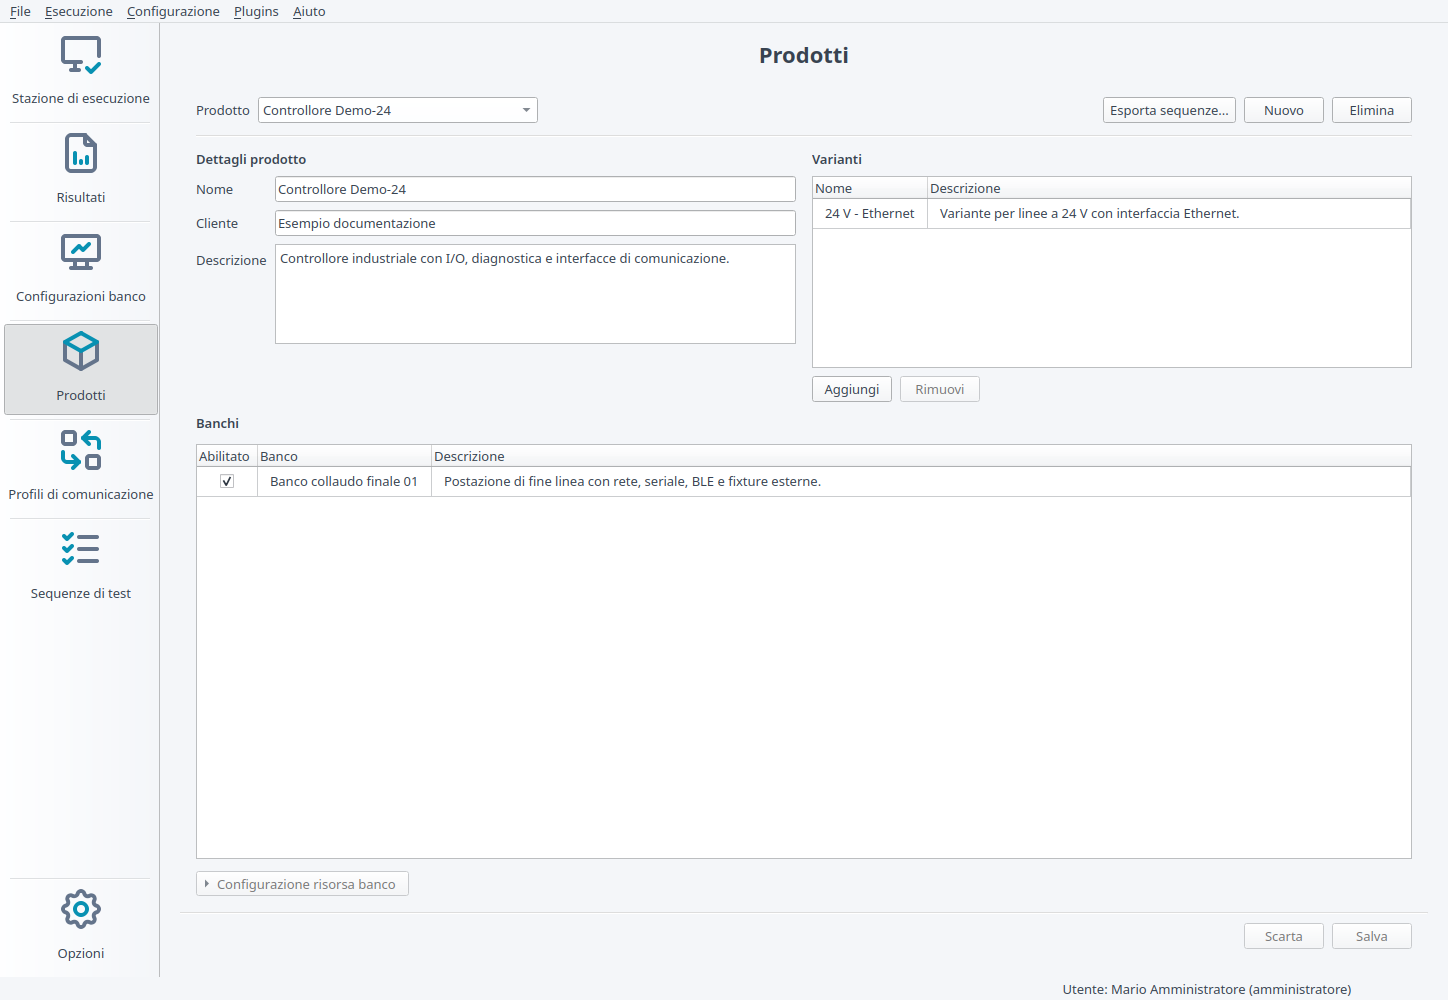Image resolution: width=1448 pixels, height=1000 pixels.
Task: Open the Stazione di esecuzione monitor icon
Action: point(81,55)
